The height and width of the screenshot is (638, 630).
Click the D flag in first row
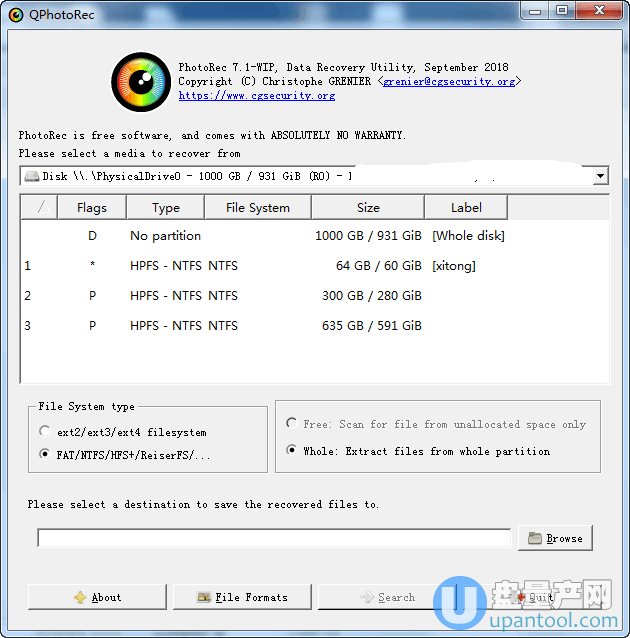(x=92, y=236)
